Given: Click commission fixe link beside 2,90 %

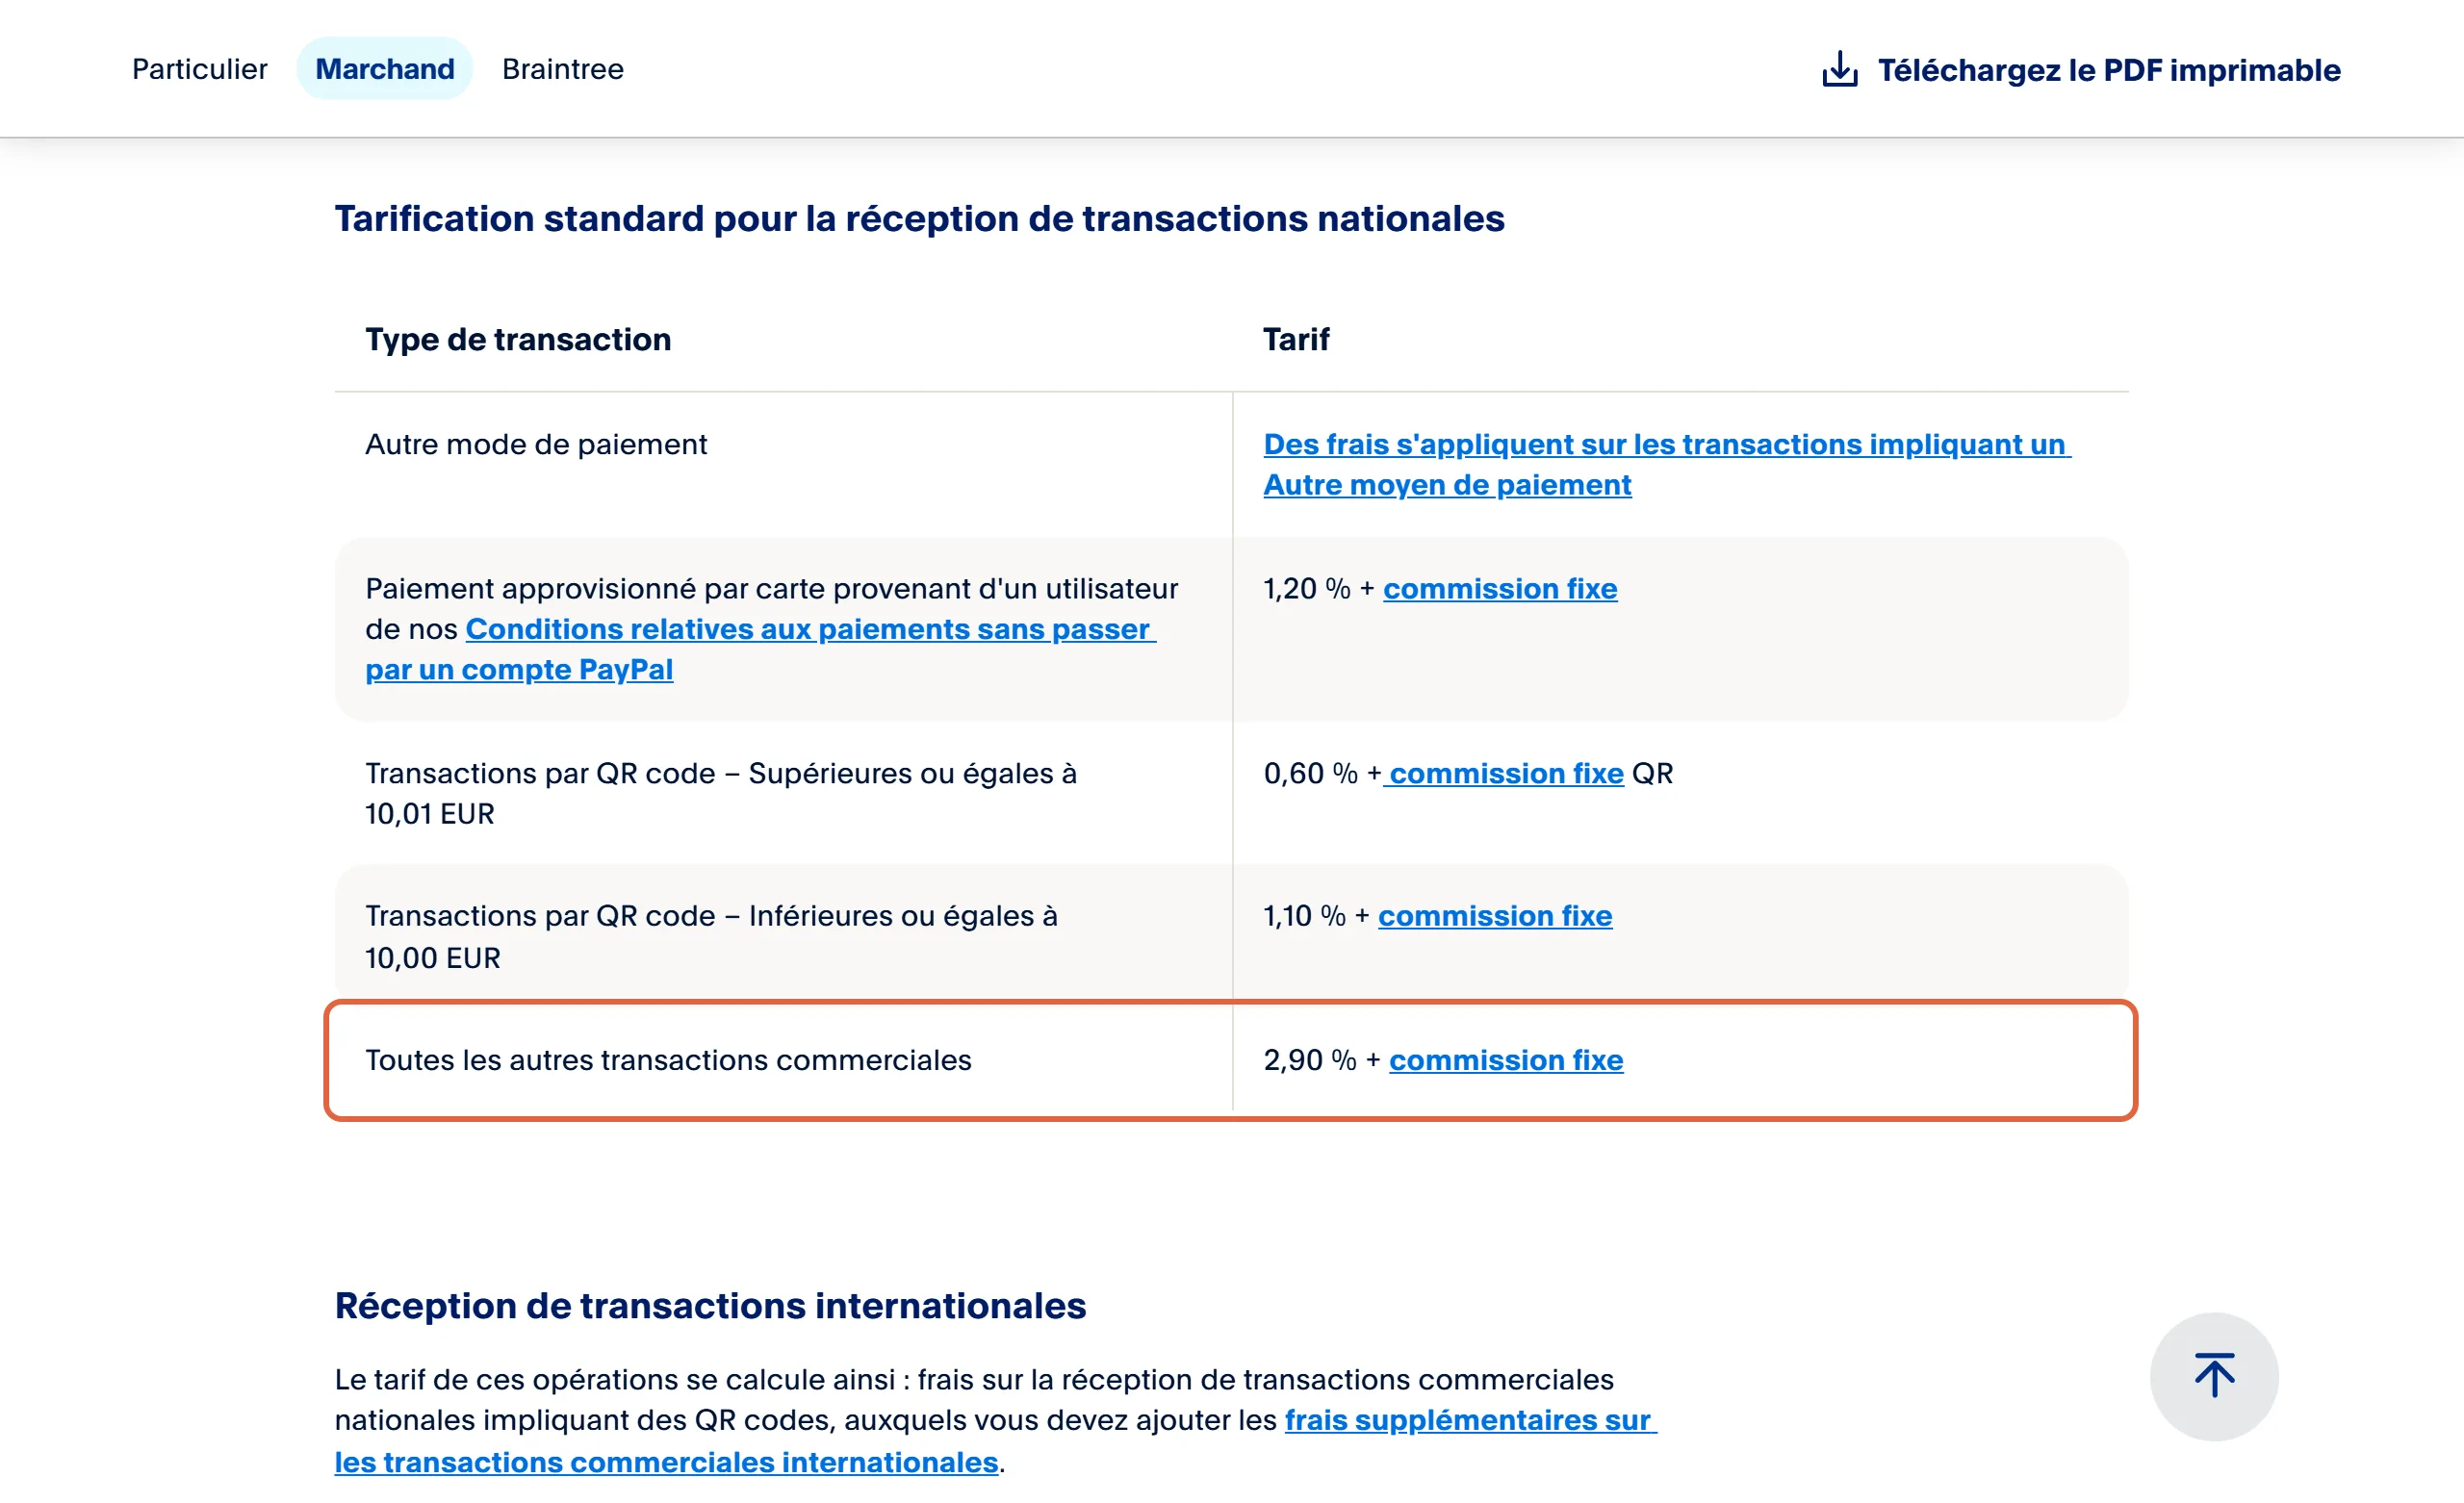Looking at the screenshot, I should pos(1506,1060).
